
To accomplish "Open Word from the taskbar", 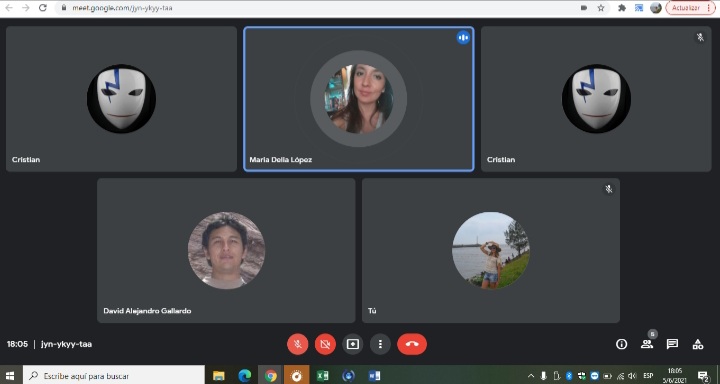I will 374,375.
